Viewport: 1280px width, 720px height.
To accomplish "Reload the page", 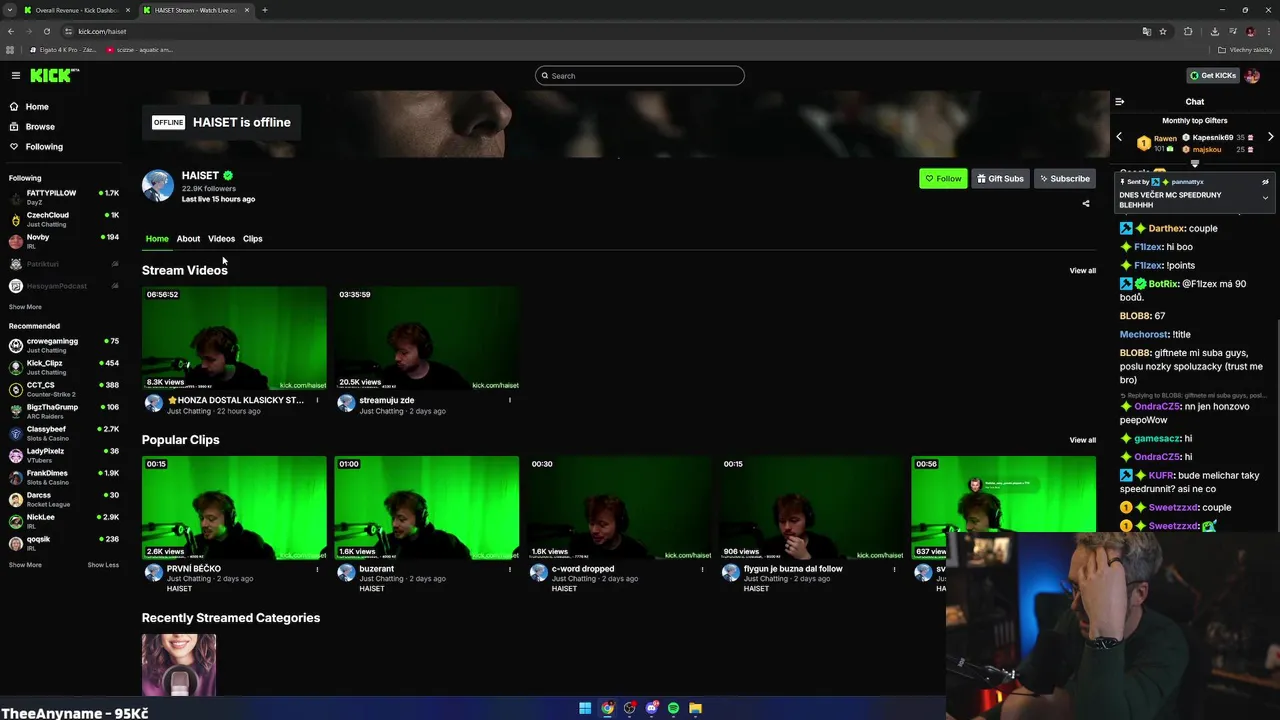I will (x=46, y=31).
